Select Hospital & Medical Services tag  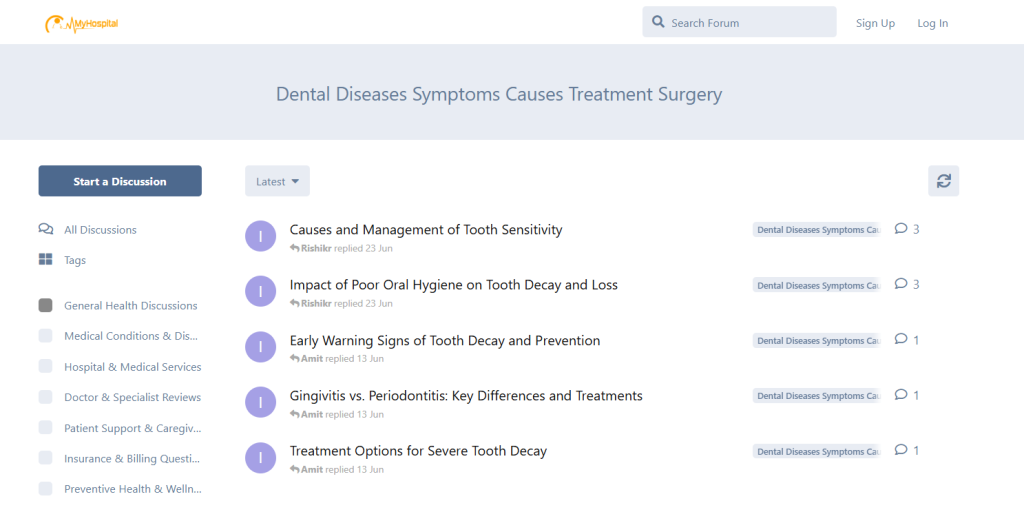tap(132, 367)
